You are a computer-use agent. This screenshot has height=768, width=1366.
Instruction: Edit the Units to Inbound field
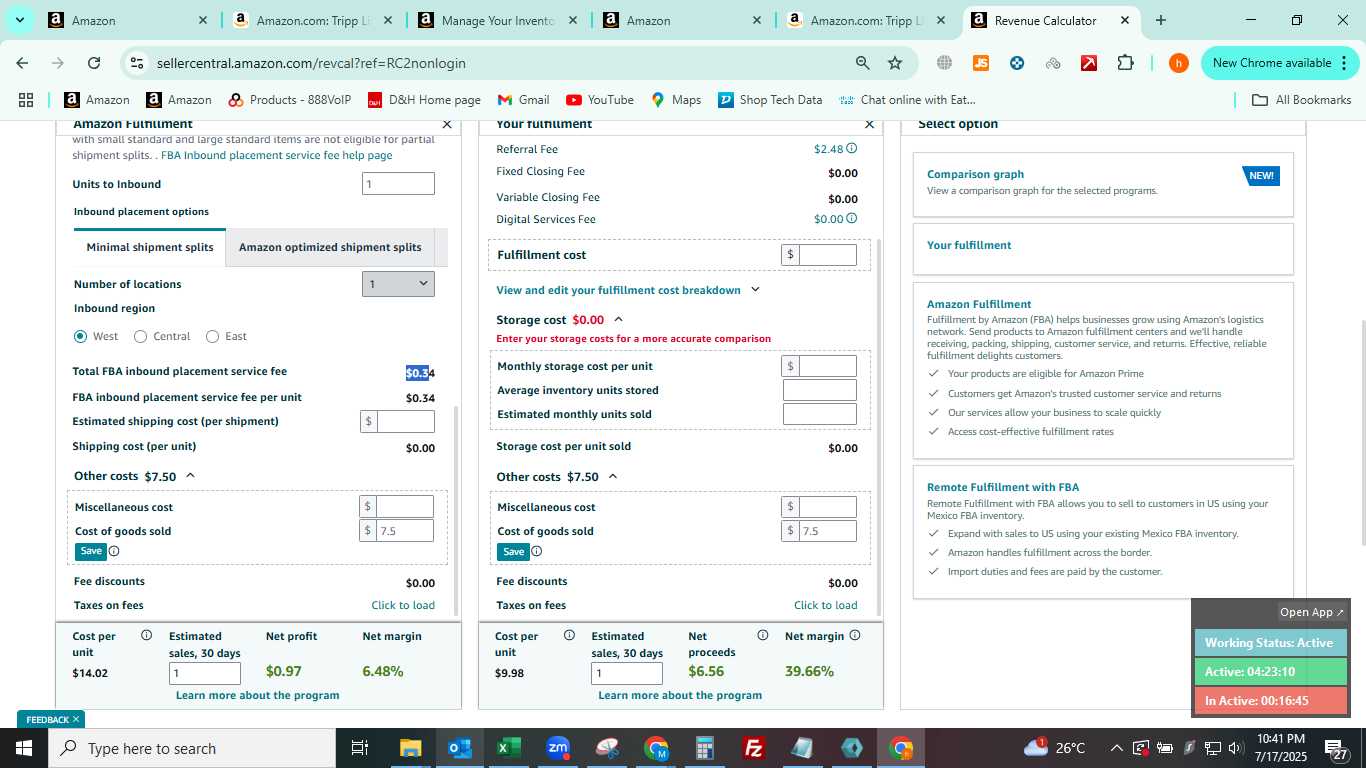click(398, 184)
